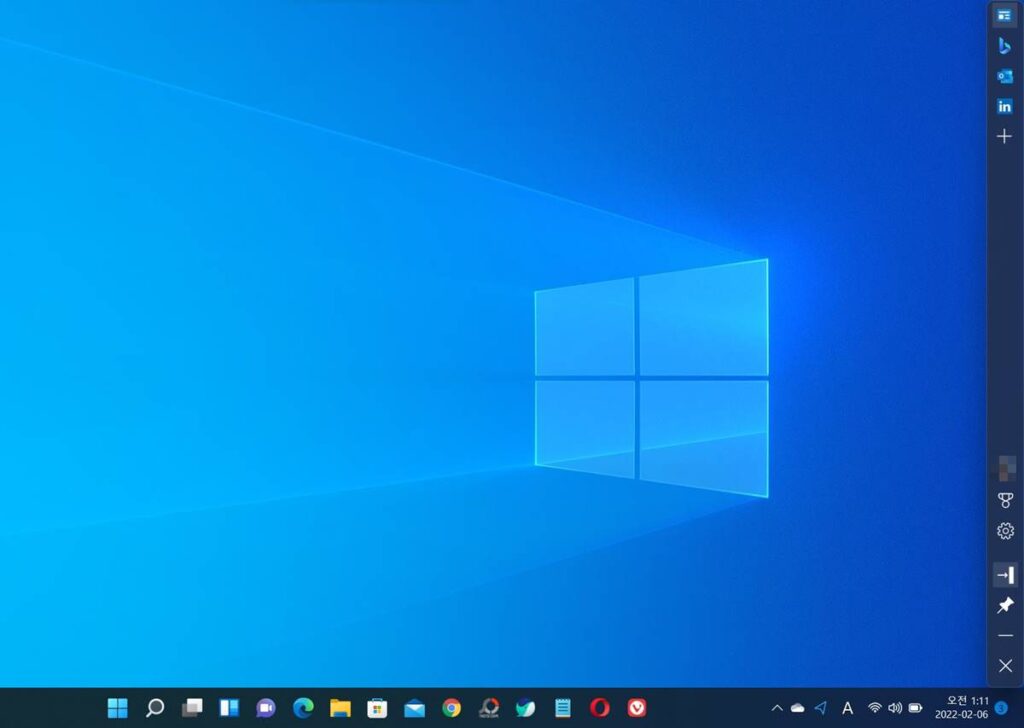1024x728 pixels.
Task: Open Outlook in the Edge bar
Action: 1005,76
